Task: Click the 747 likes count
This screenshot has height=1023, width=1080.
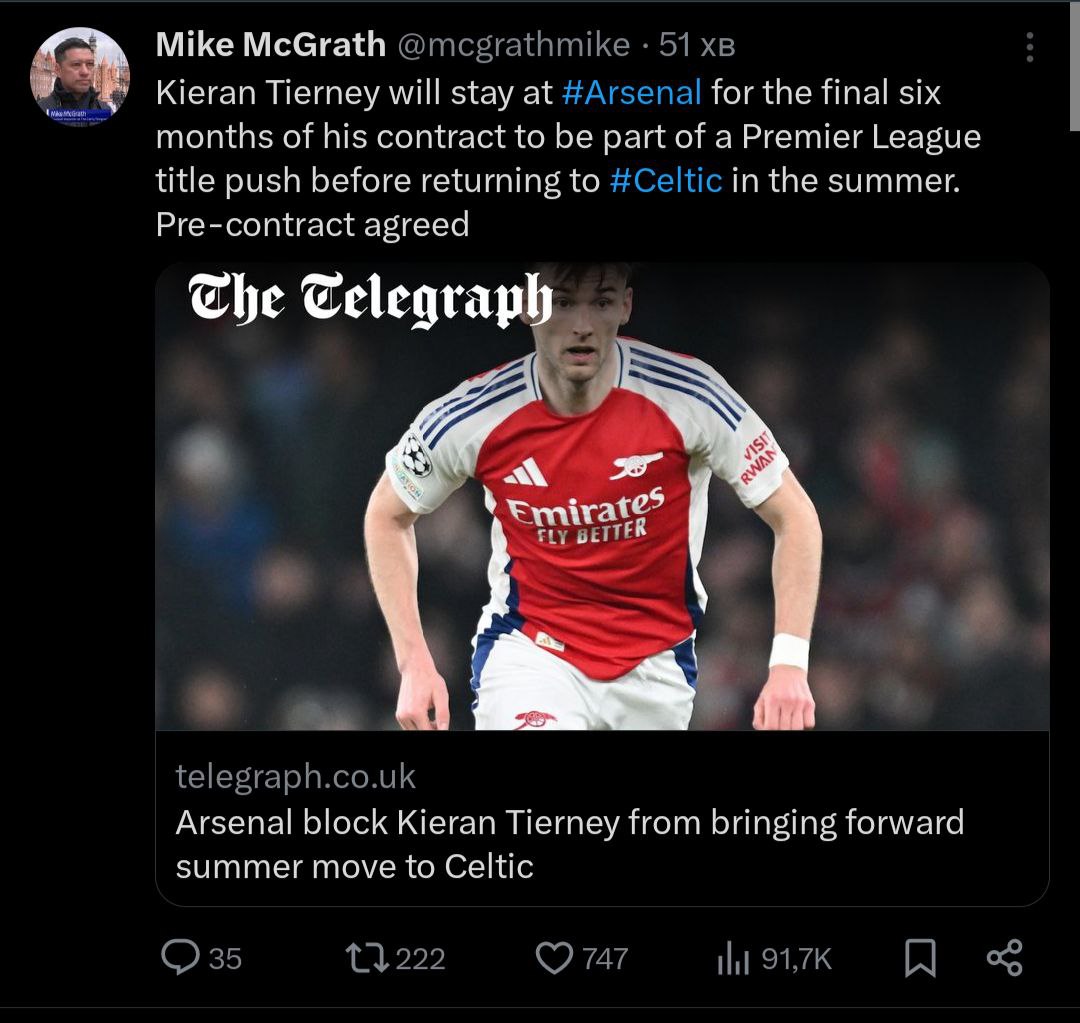Action: click(x=604, y=959)
